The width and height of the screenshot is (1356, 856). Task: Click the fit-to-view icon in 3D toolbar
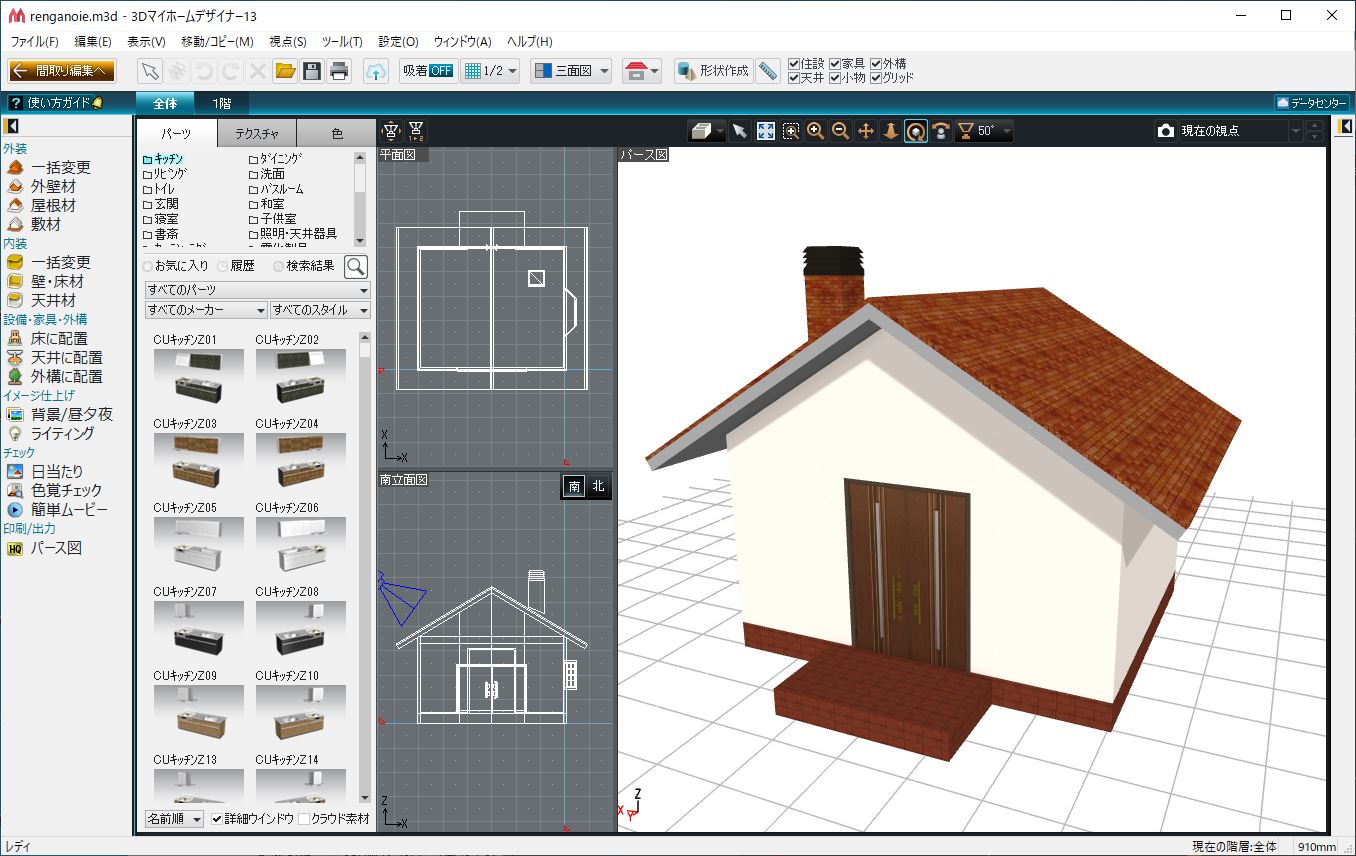(766, 131)
